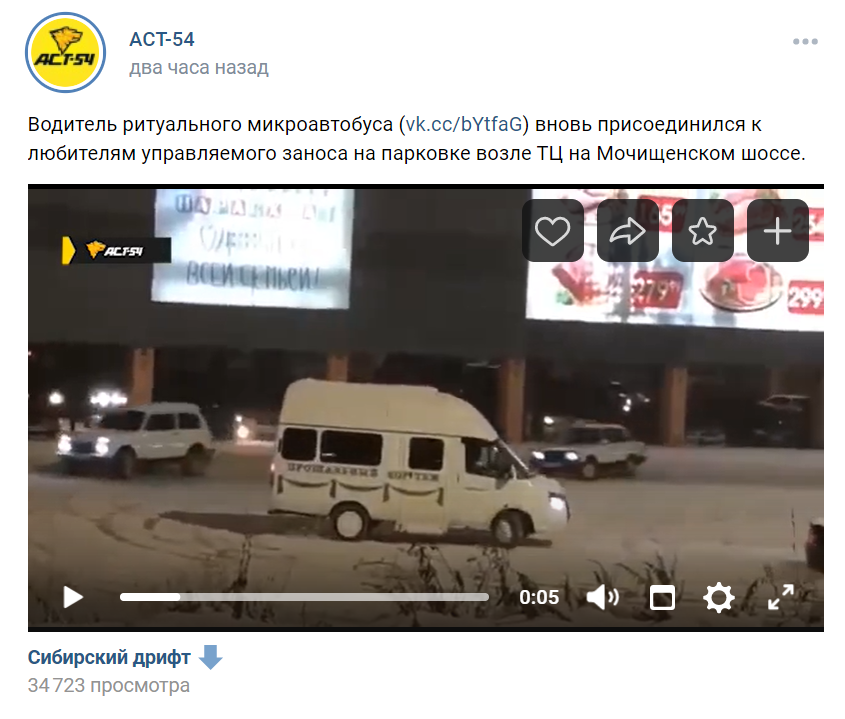The height and width of the screenshot is (719, 845).
Task: Add the video with the plus icon
Action: (778, 231)
